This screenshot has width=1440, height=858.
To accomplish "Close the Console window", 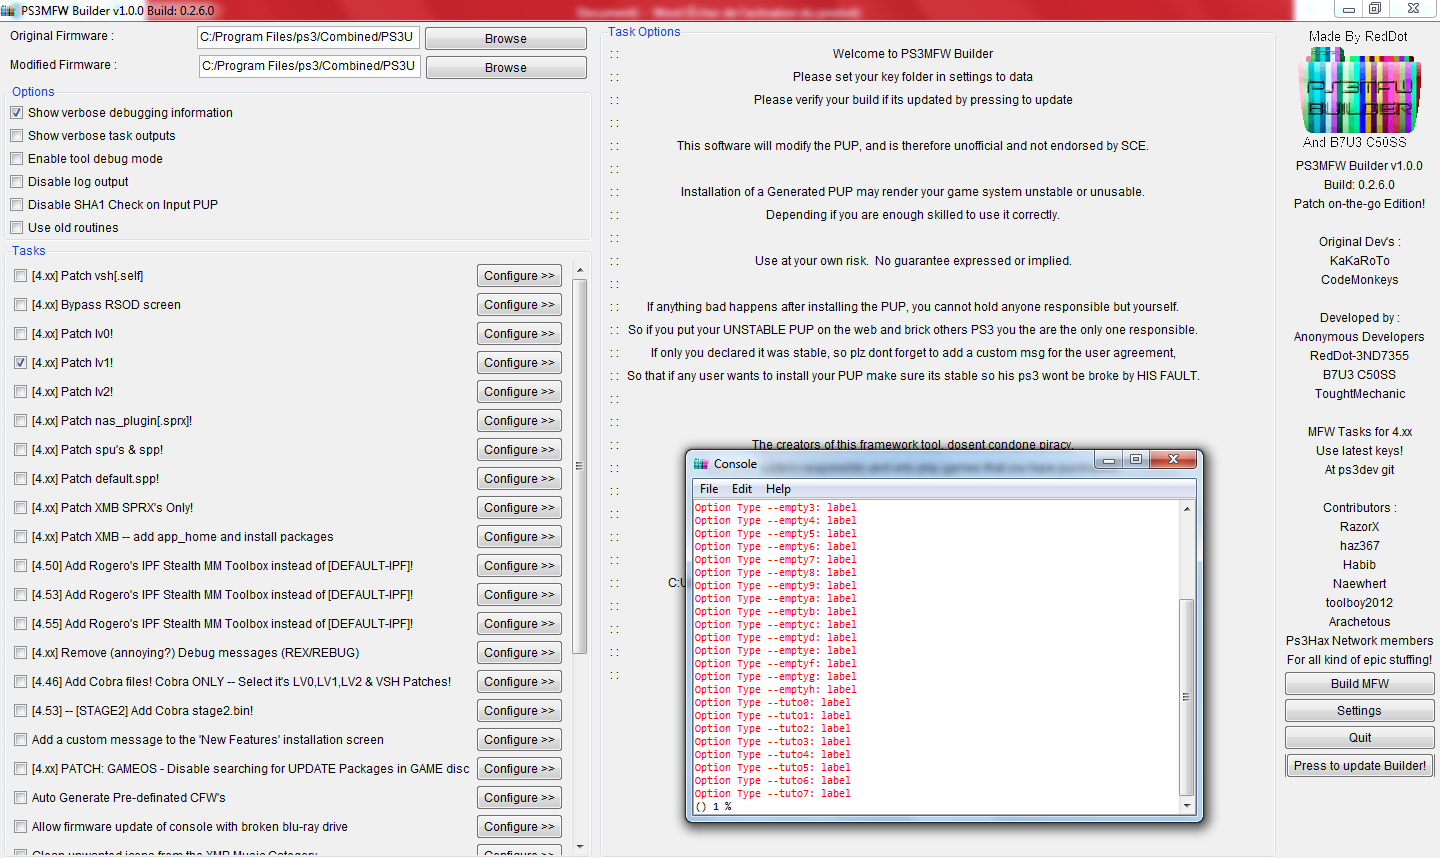I will coord(1172,459).
